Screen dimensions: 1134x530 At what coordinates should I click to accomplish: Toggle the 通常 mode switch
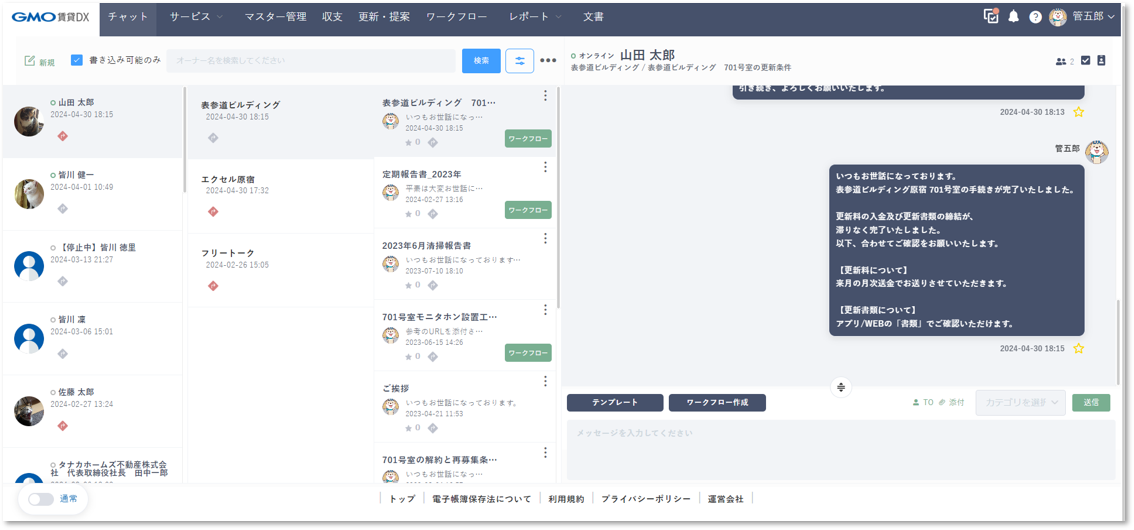[41, 499]
